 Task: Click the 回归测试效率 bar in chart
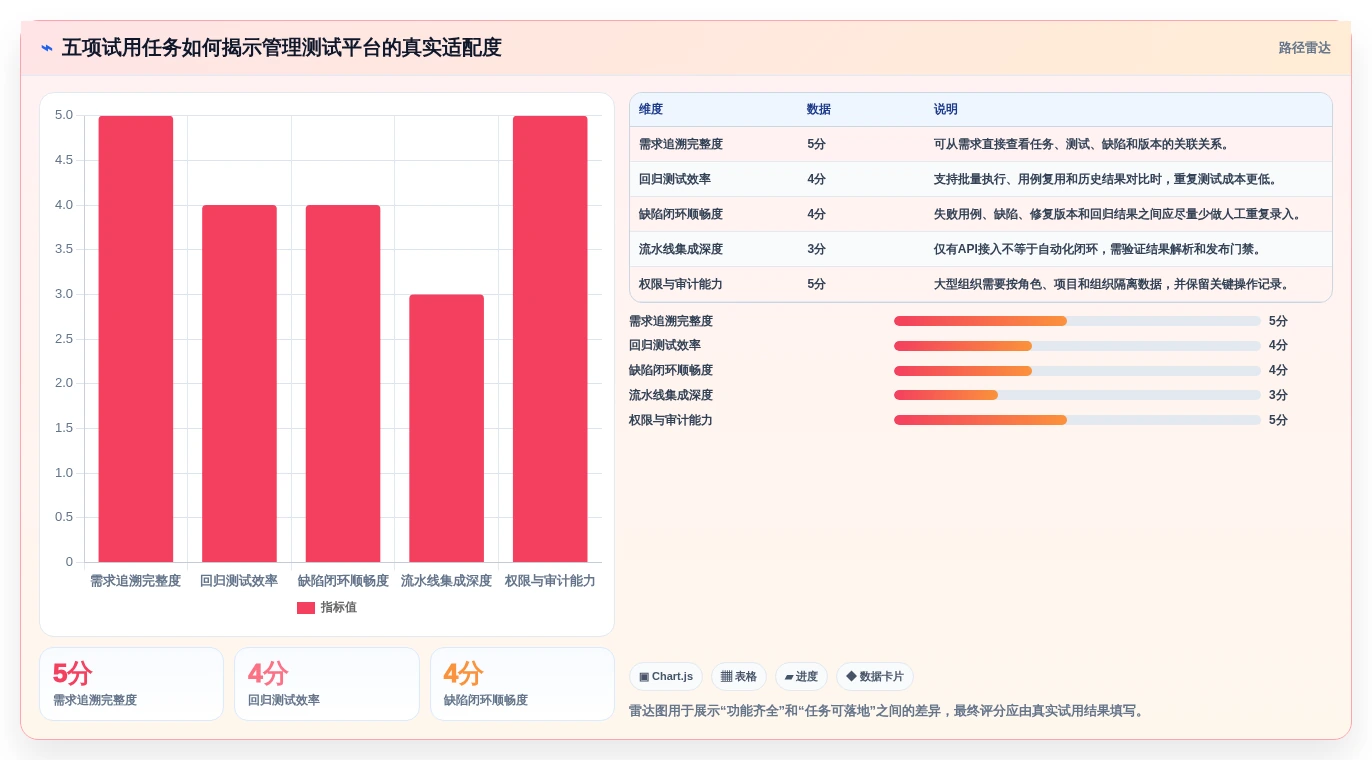click(x=239, y=384)
